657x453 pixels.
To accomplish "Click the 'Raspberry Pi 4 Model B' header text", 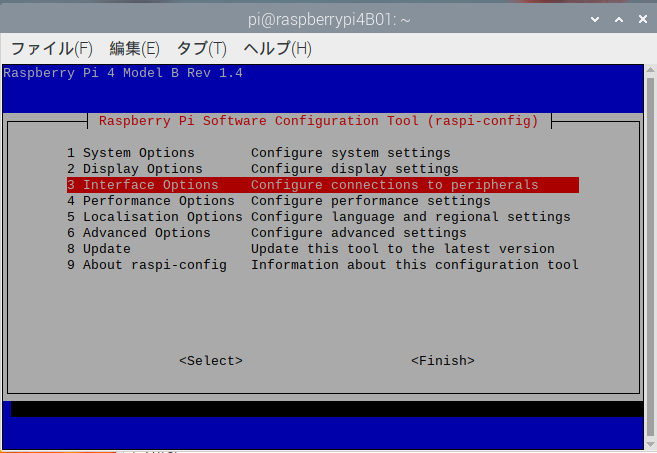I will tap(123, 73).
